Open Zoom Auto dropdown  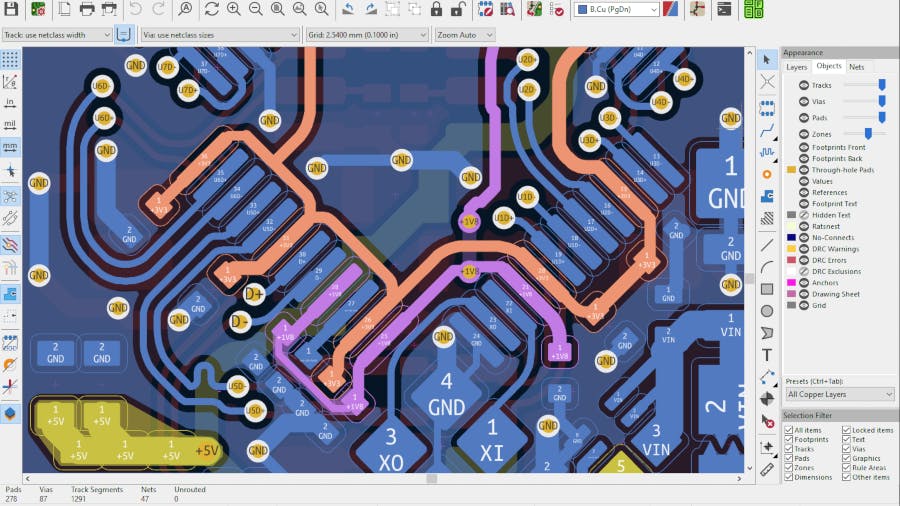pyautogui.click(x=464, y=35)
